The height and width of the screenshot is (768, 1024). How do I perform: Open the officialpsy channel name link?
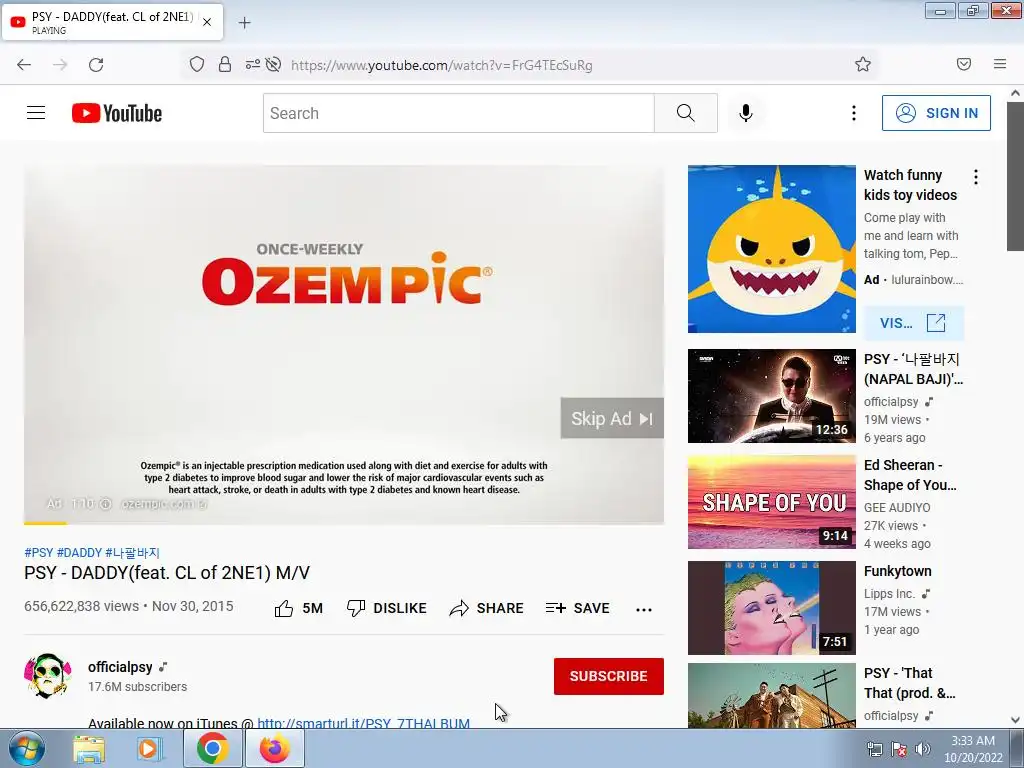point(120,667)
